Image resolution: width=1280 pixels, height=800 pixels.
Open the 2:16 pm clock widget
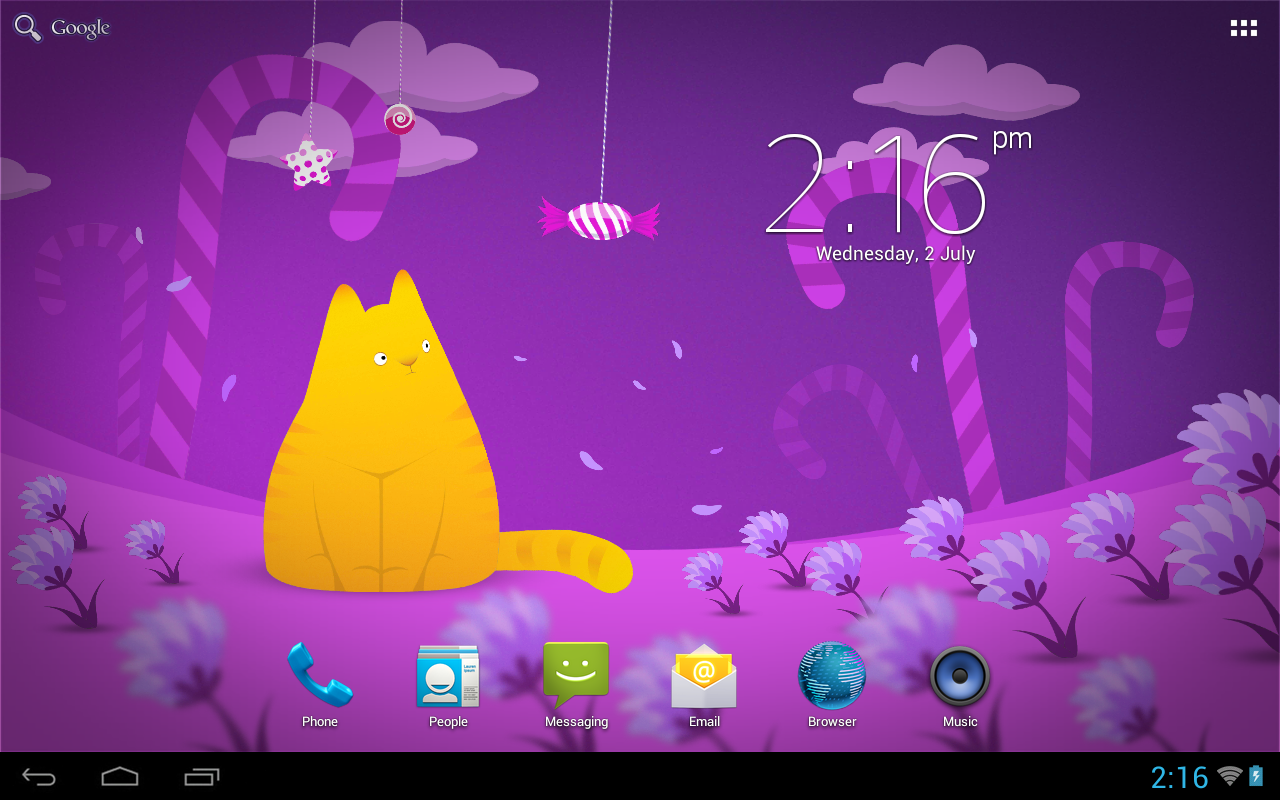coord(897,182)
